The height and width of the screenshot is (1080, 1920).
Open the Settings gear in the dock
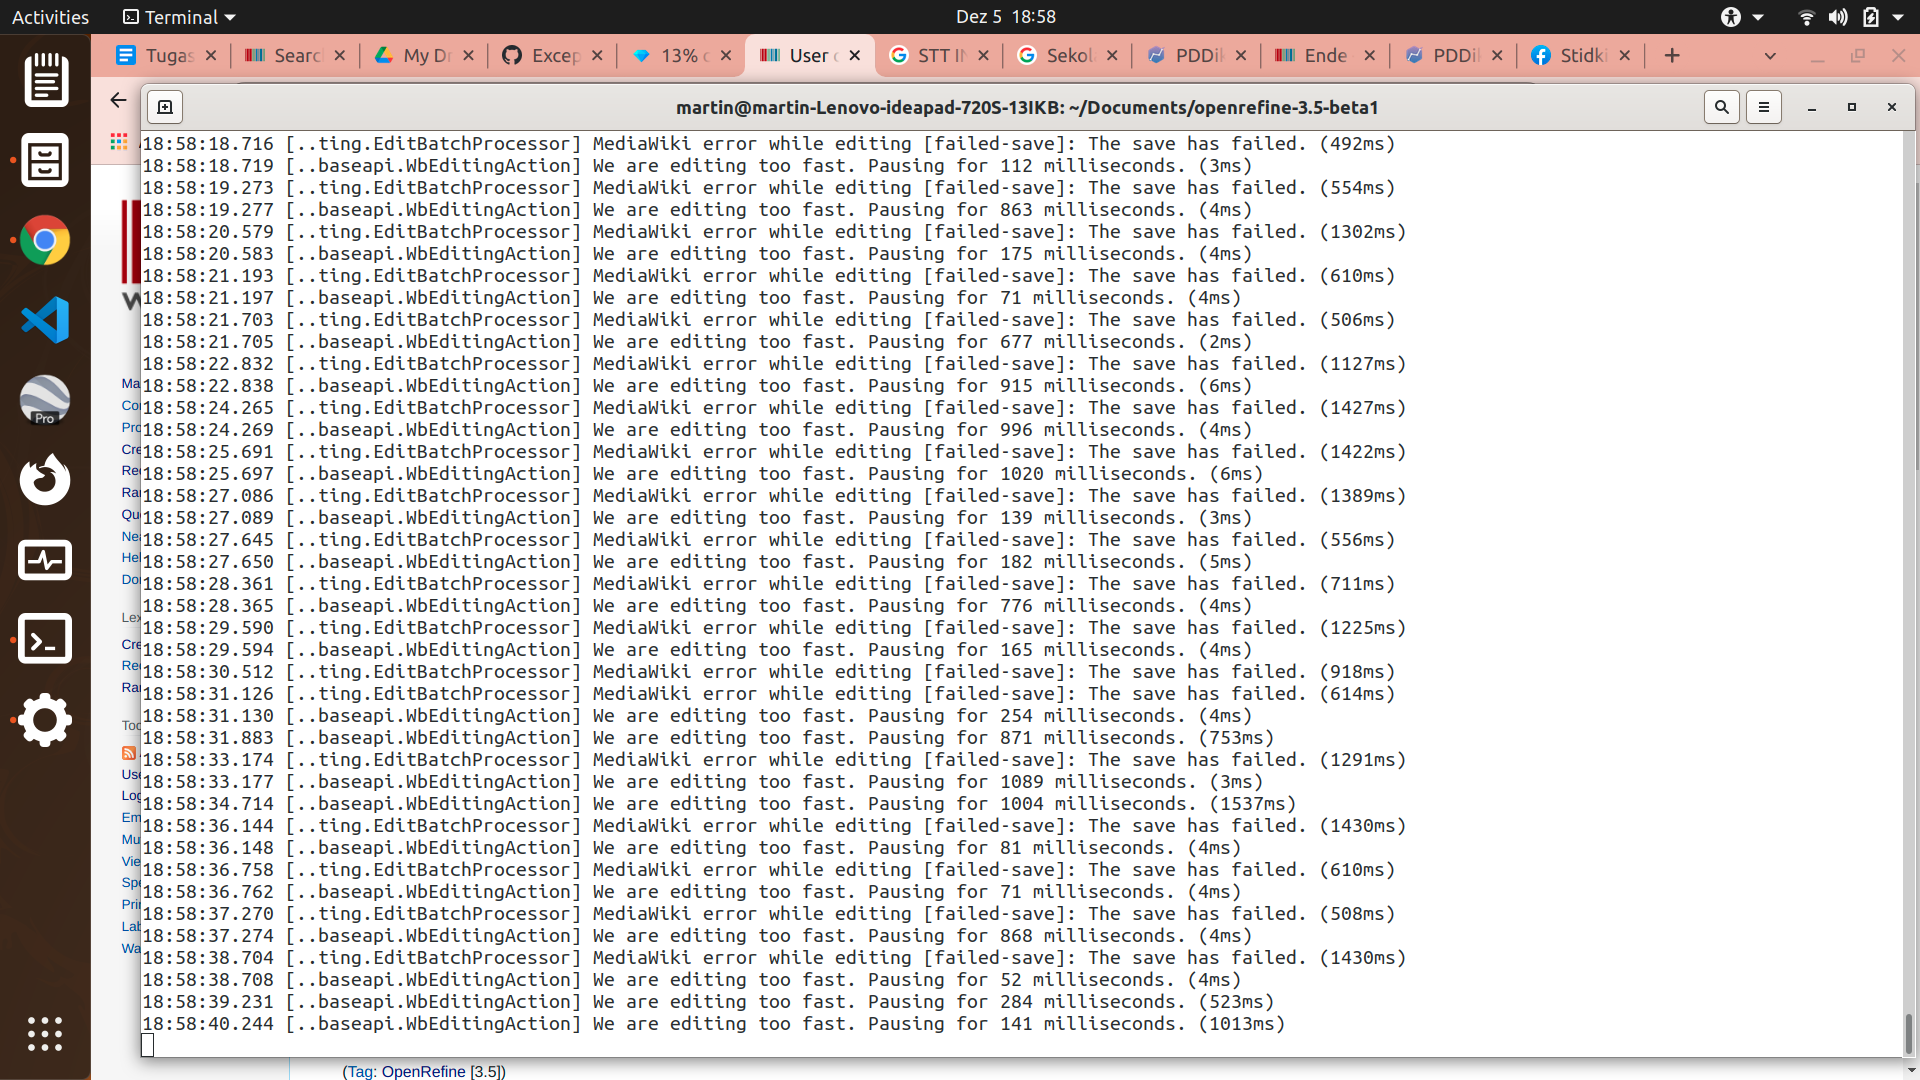45,720
